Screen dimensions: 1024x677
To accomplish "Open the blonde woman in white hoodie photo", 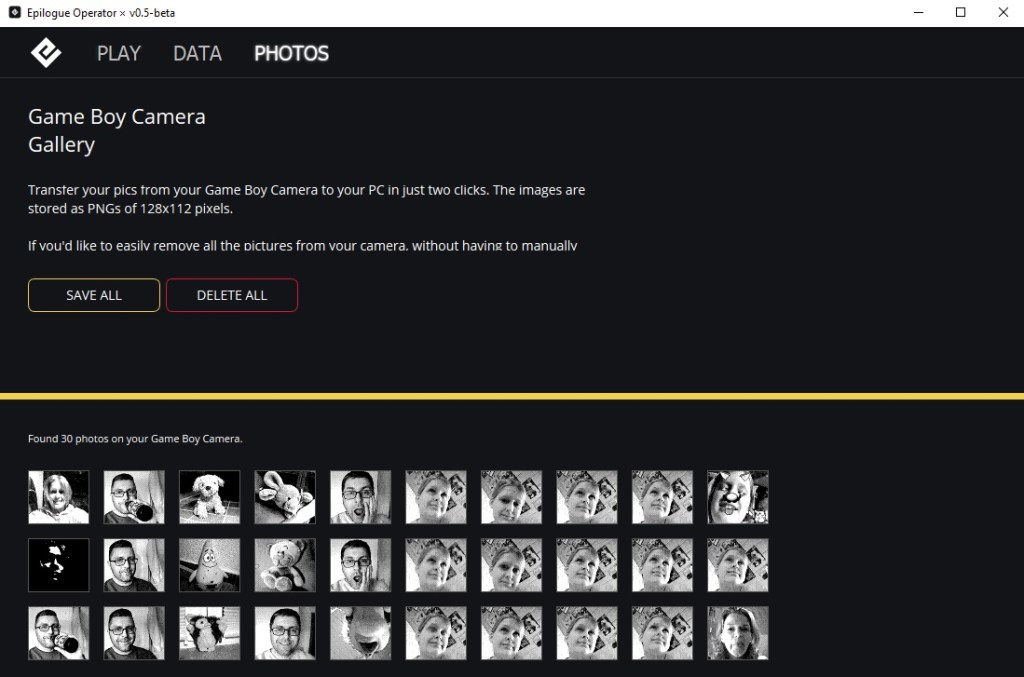I will coord(59,497).
